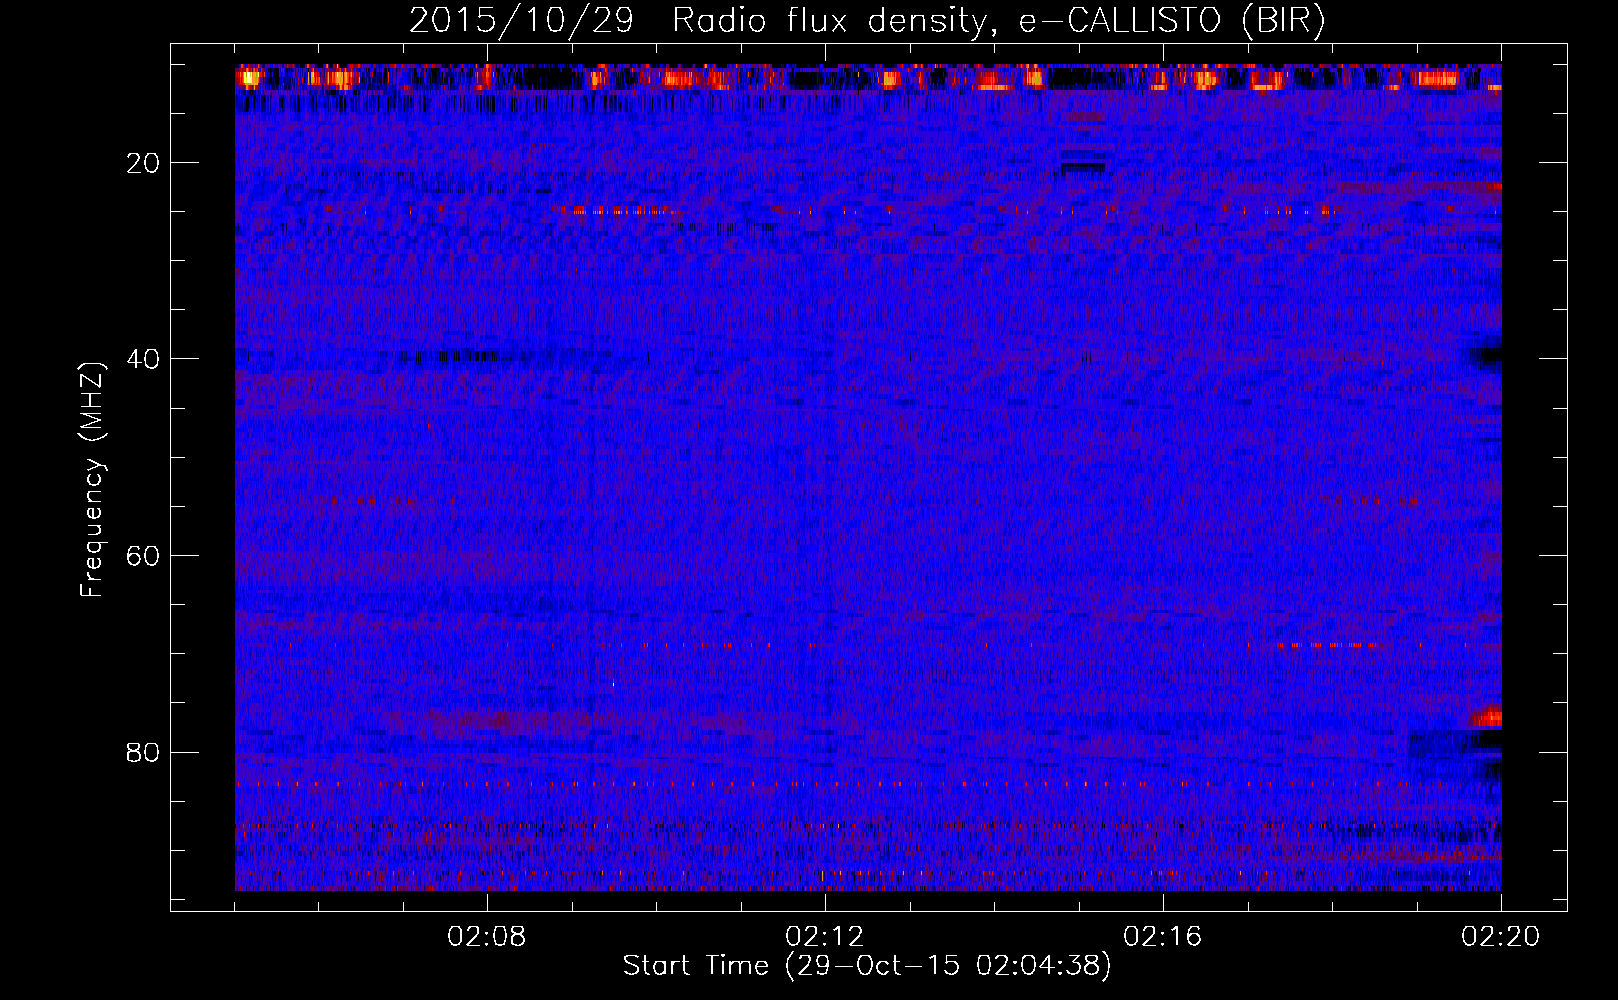Click the date "2015/10/29" in the title
This screenshot has height=1000, width=1618.
click(521, 21)
